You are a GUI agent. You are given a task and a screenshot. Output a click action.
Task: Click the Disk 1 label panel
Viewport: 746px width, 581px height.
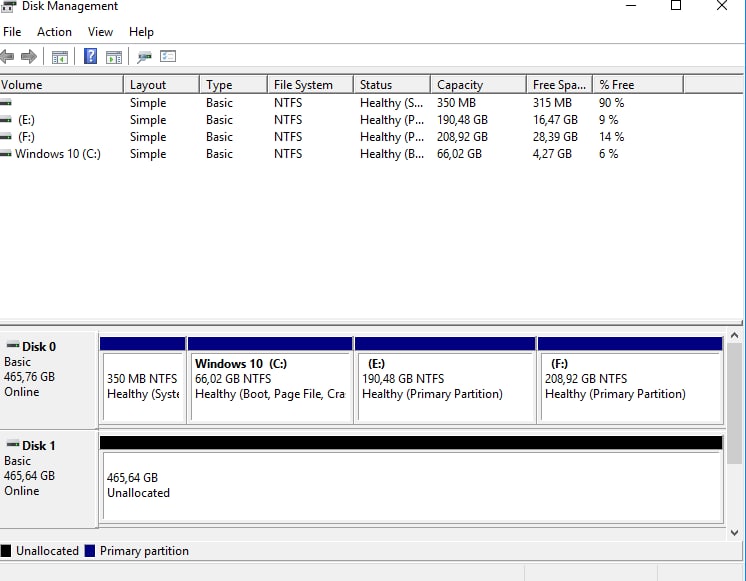click(x=49, y=479)
